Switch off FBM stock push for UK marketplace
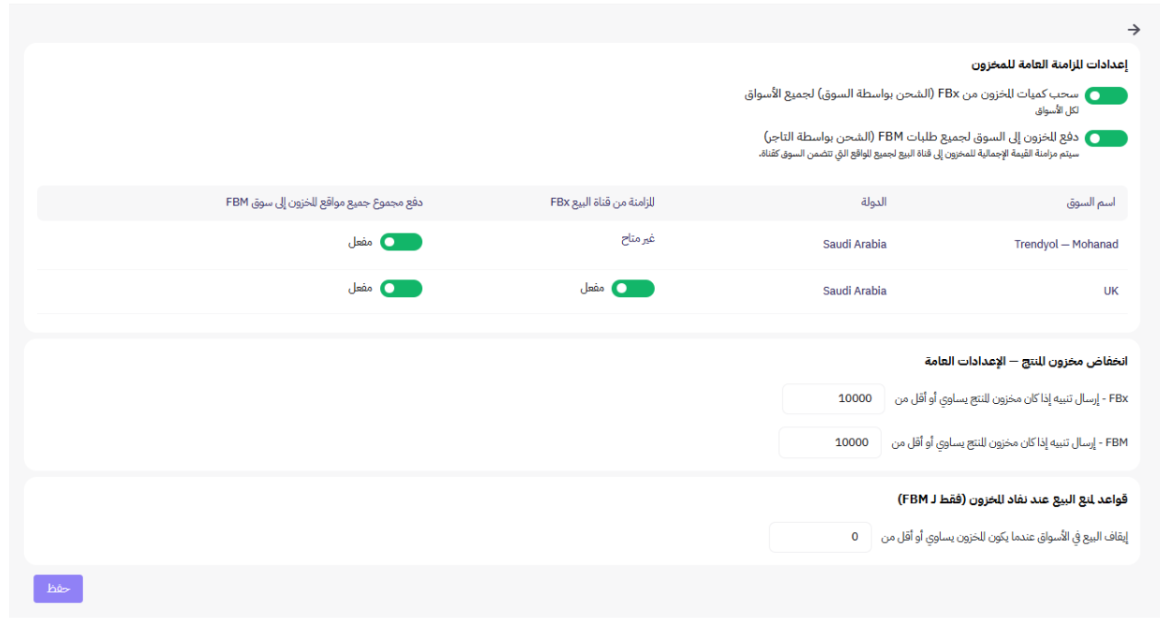1174x637 pixels. click(x=401, y=288)
